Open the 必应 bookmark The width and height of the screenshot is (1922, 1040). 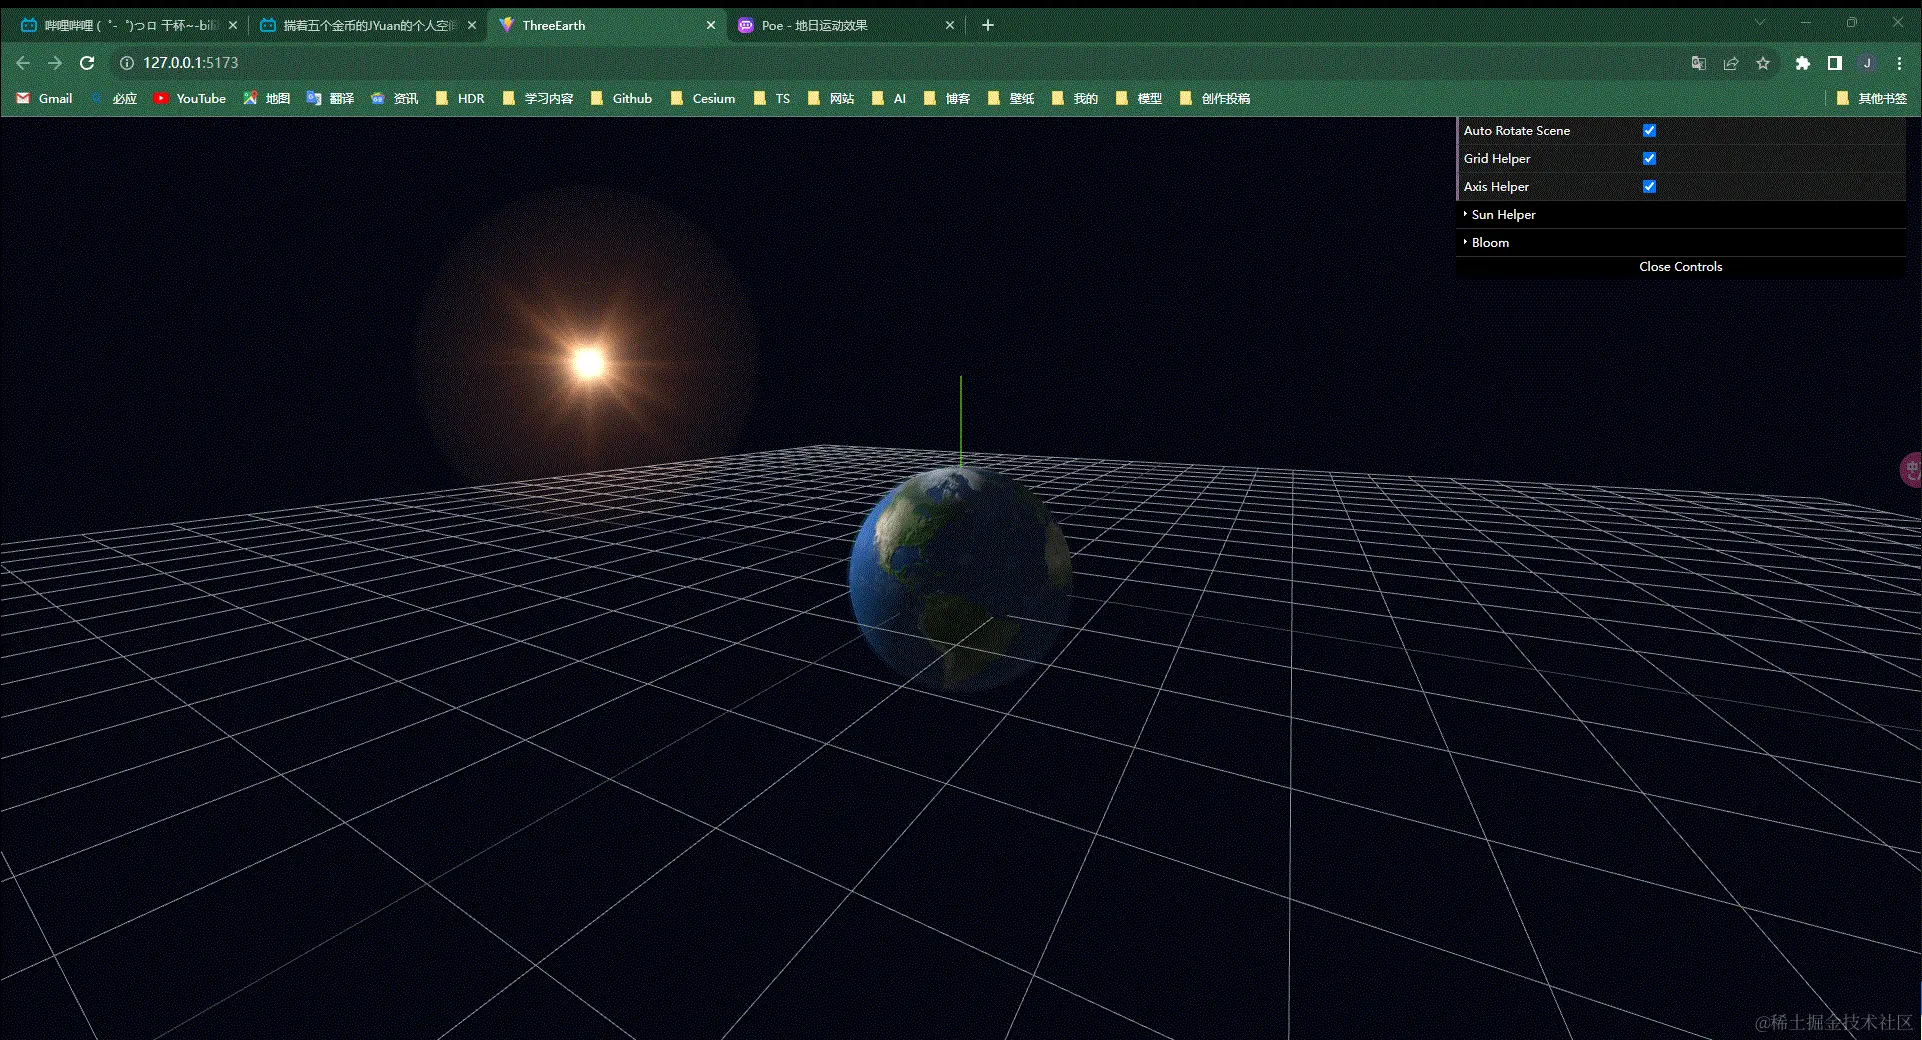pyautogui.click(x=113, y=98)
